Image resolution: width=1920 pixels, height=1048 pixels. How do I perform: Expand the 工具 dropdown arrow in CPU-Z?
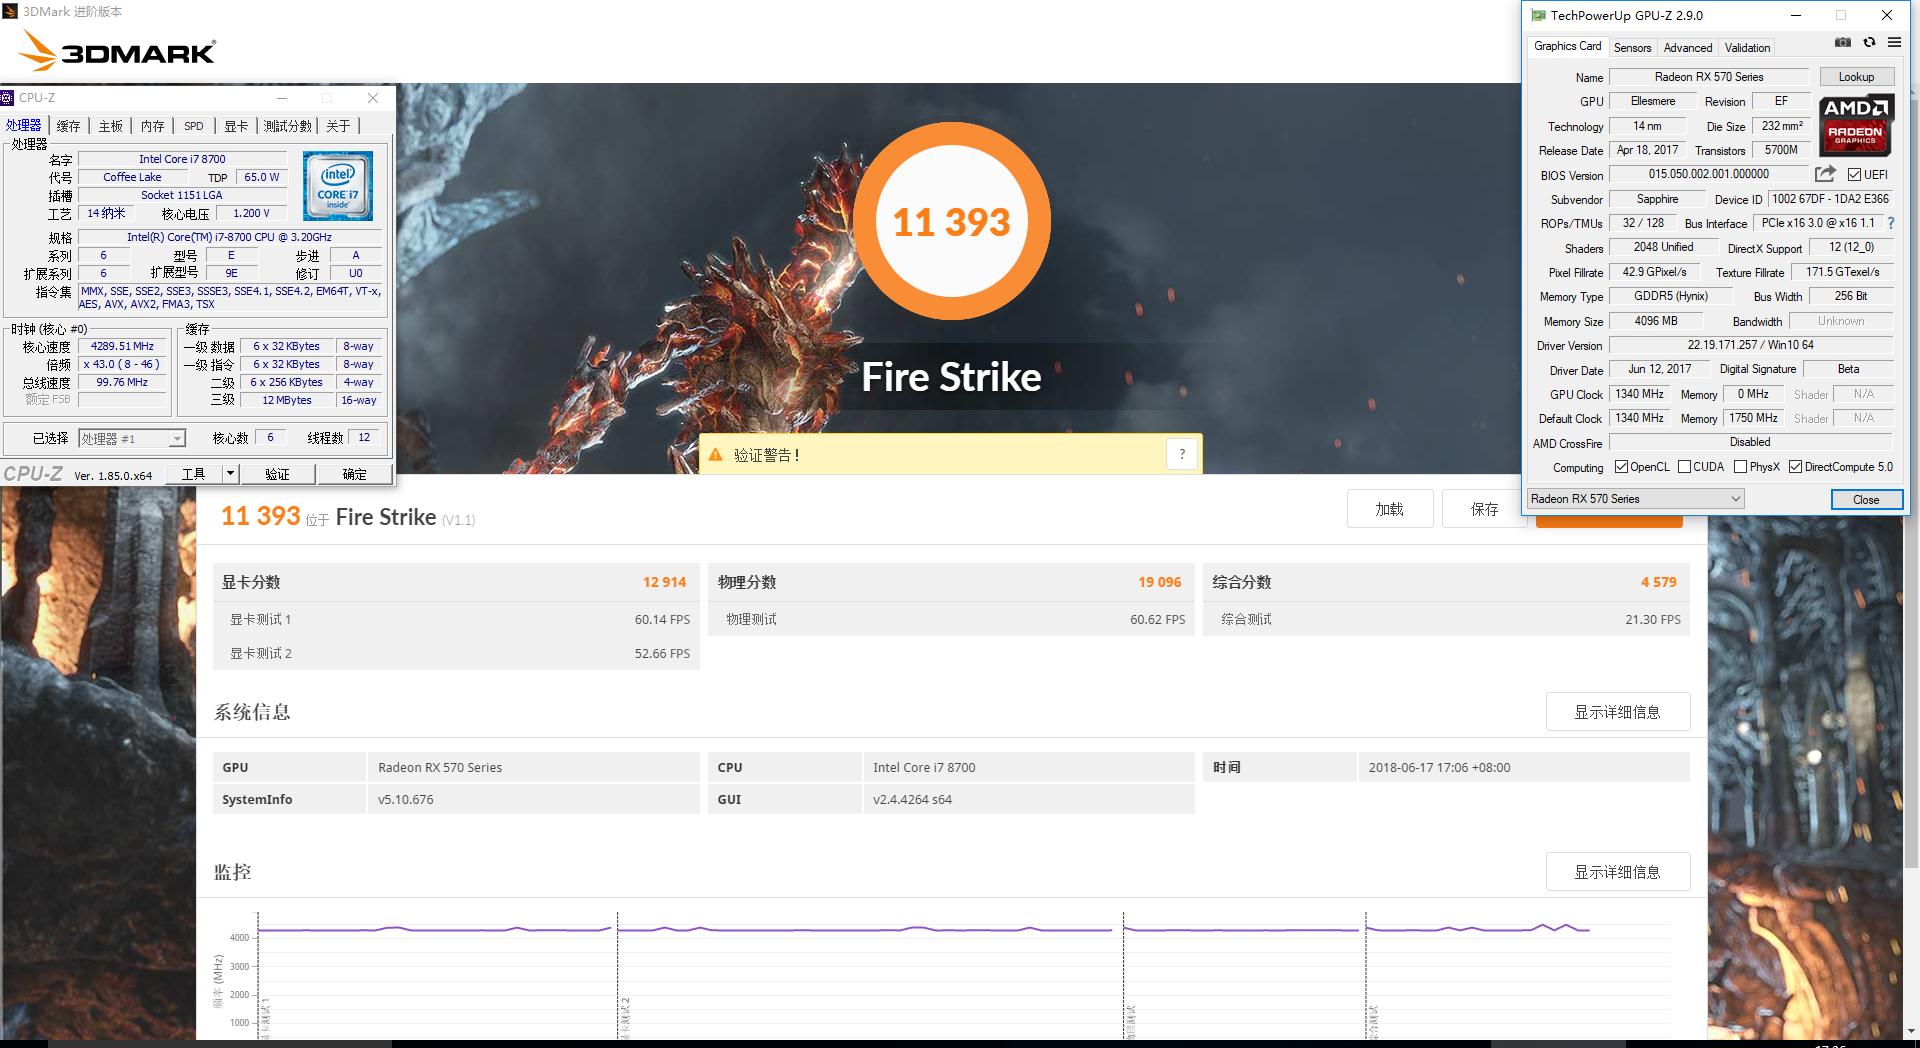[229, 473]
